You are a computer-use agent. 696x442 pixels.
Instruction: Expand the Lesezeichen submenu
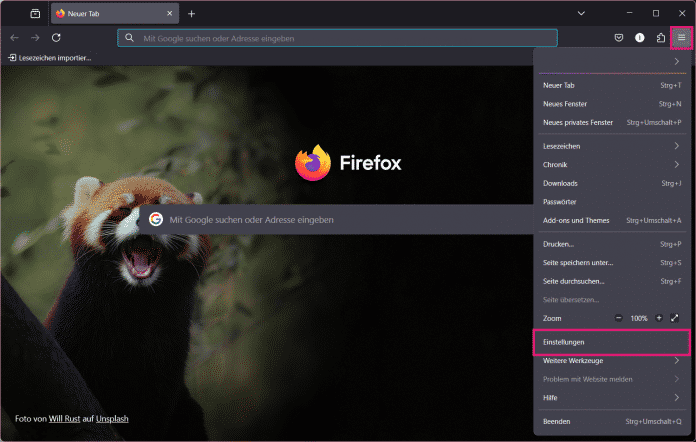[612, 146]
